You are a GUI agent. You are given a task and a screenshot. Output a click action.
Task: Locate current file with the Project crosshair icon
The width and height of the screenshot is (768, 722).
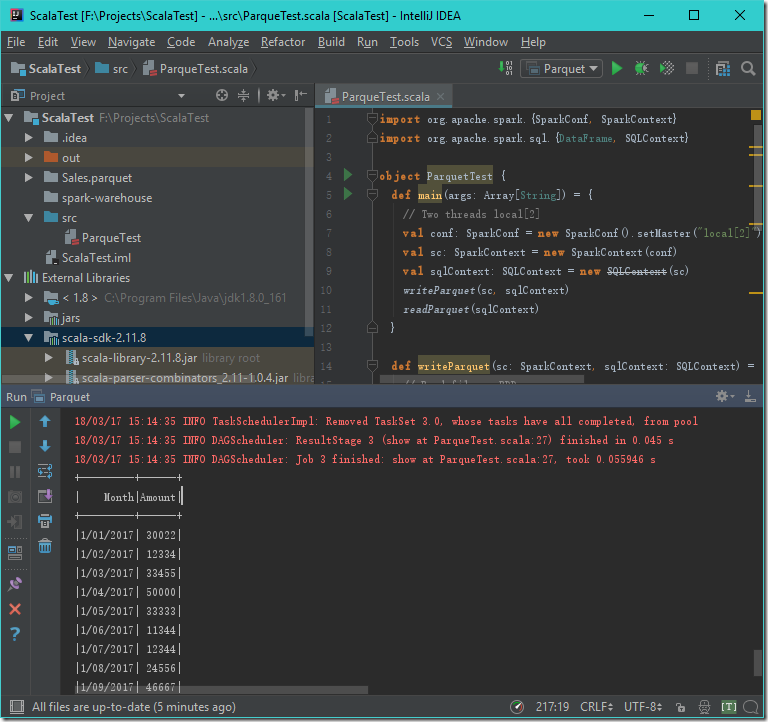point(222,96)
